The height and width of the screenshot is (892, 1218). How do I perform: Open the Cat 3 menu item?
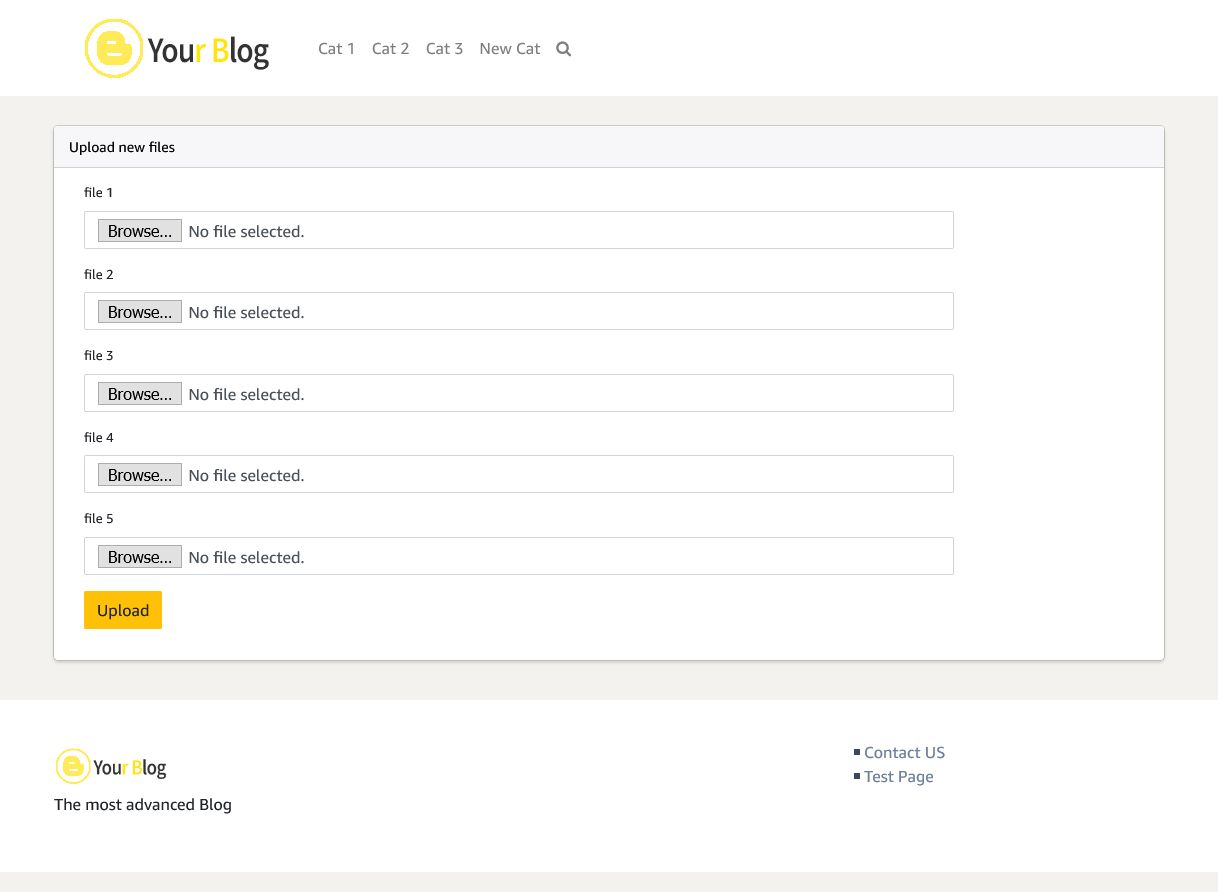(x=445, y=49)
